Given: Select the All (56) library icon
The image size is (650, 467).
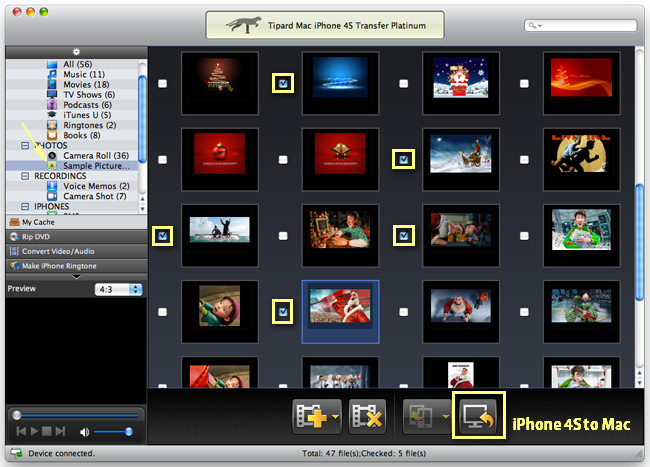Looking at the screenshot, I should (52, 64).
